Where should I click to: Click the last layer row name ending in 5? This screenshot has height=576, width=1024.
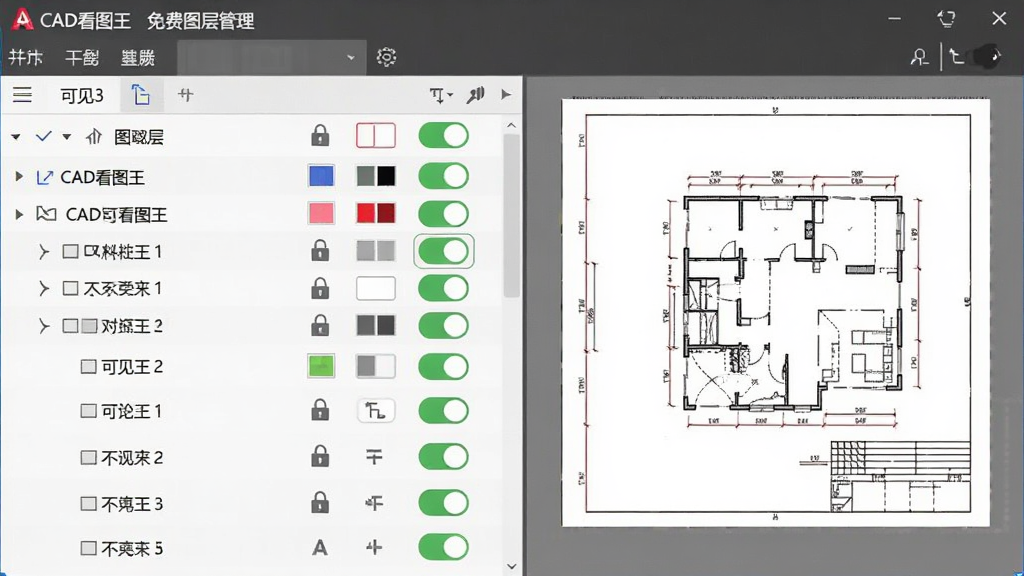132,549
